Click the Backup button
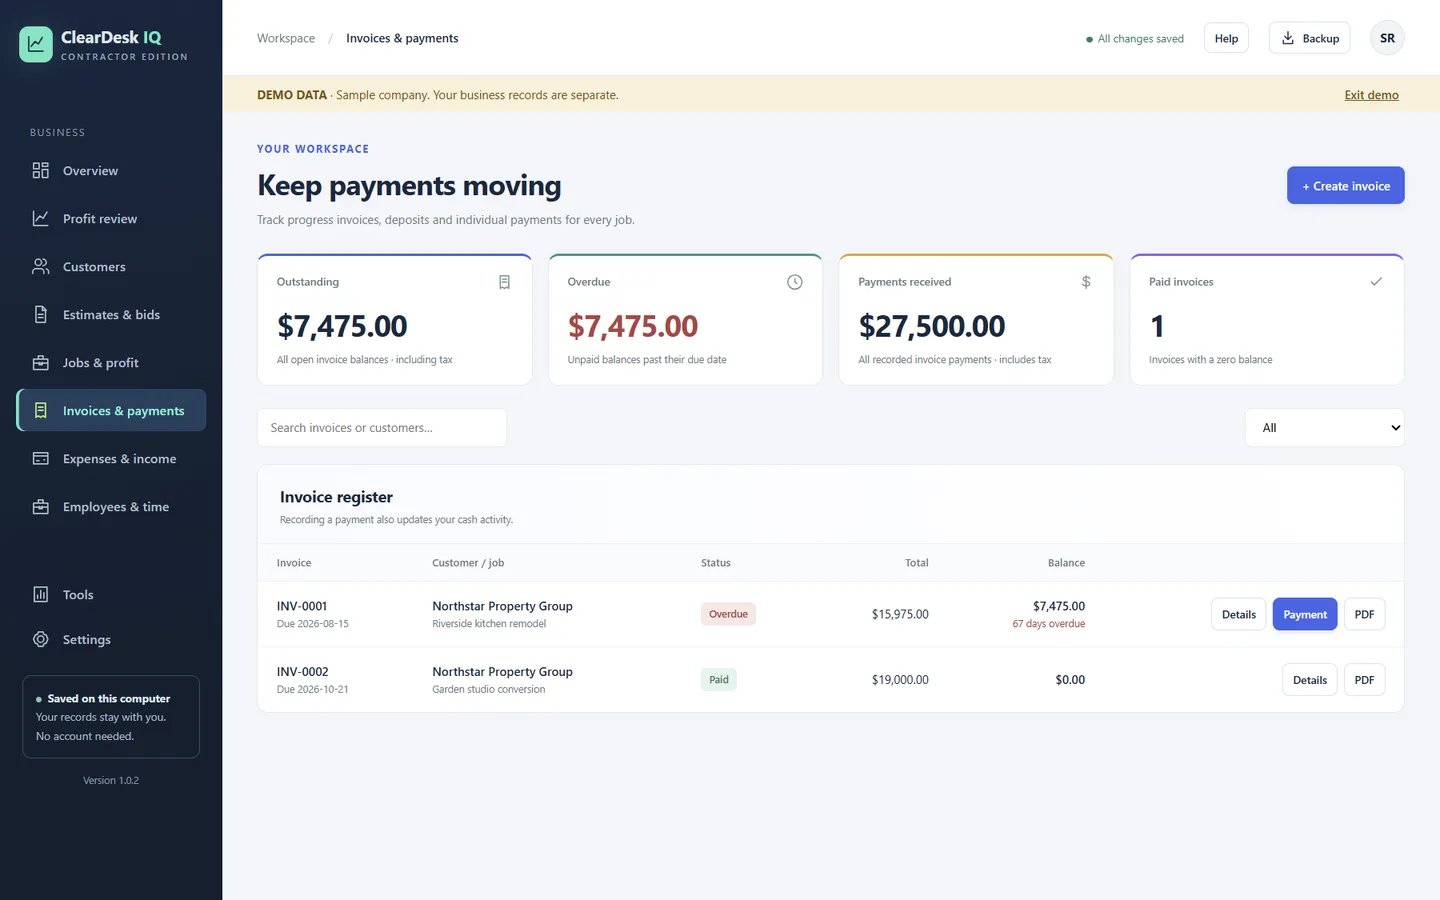1440x900 pixels. coord(1310,38)
